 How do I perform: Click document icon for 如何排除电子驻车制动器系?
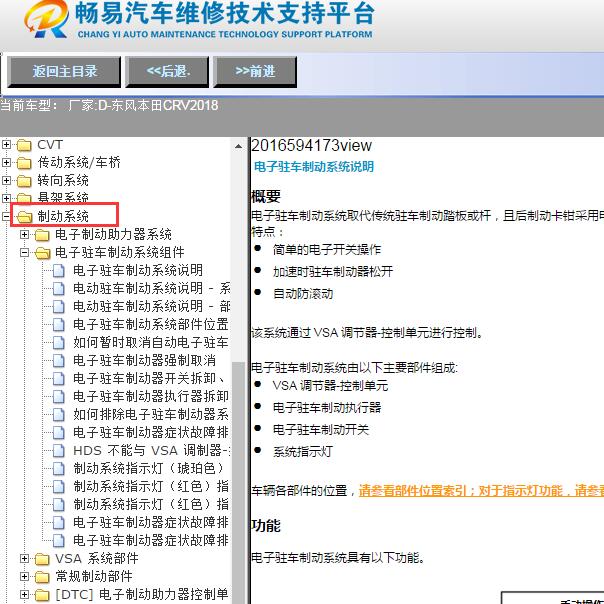(x=59, y=414)
